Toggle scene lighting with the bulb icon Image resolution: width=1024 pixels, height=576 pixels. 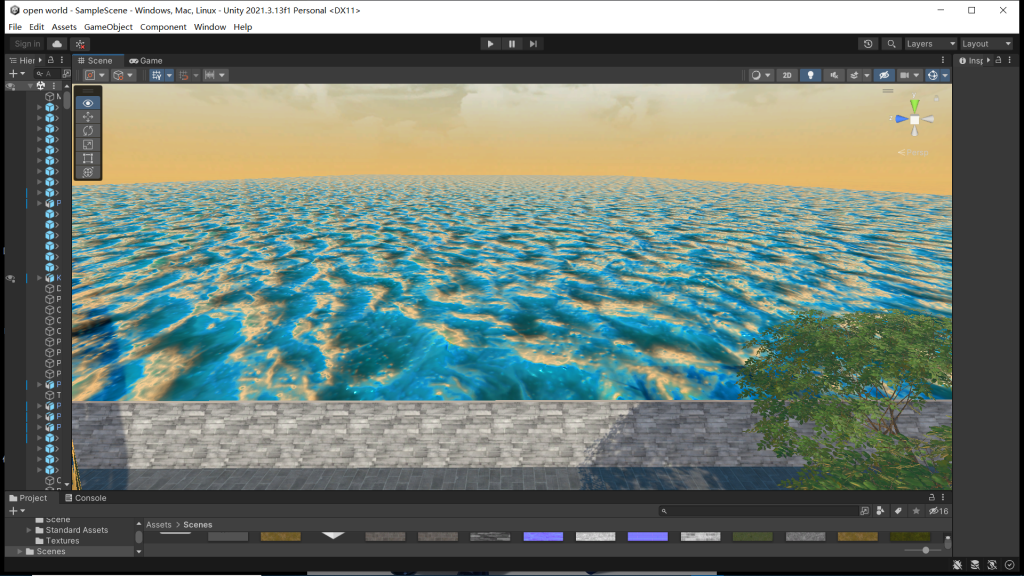810,75
